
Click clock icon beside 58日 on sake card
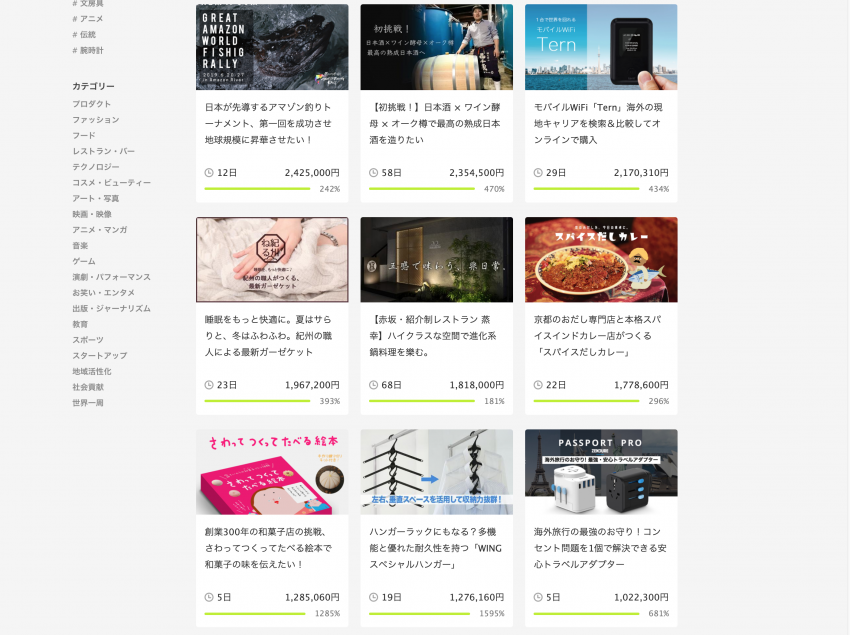pos(374,173)
